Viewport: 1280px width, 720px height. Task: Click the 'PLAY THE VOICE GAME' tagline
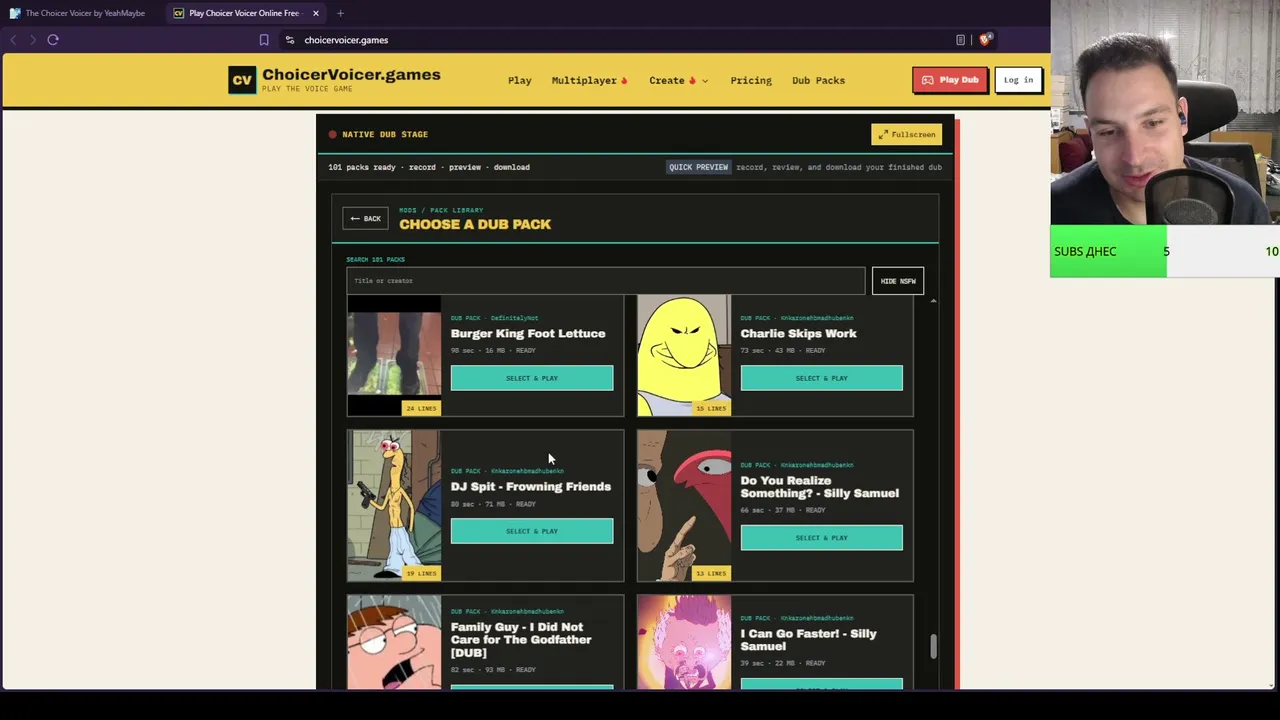307,89
